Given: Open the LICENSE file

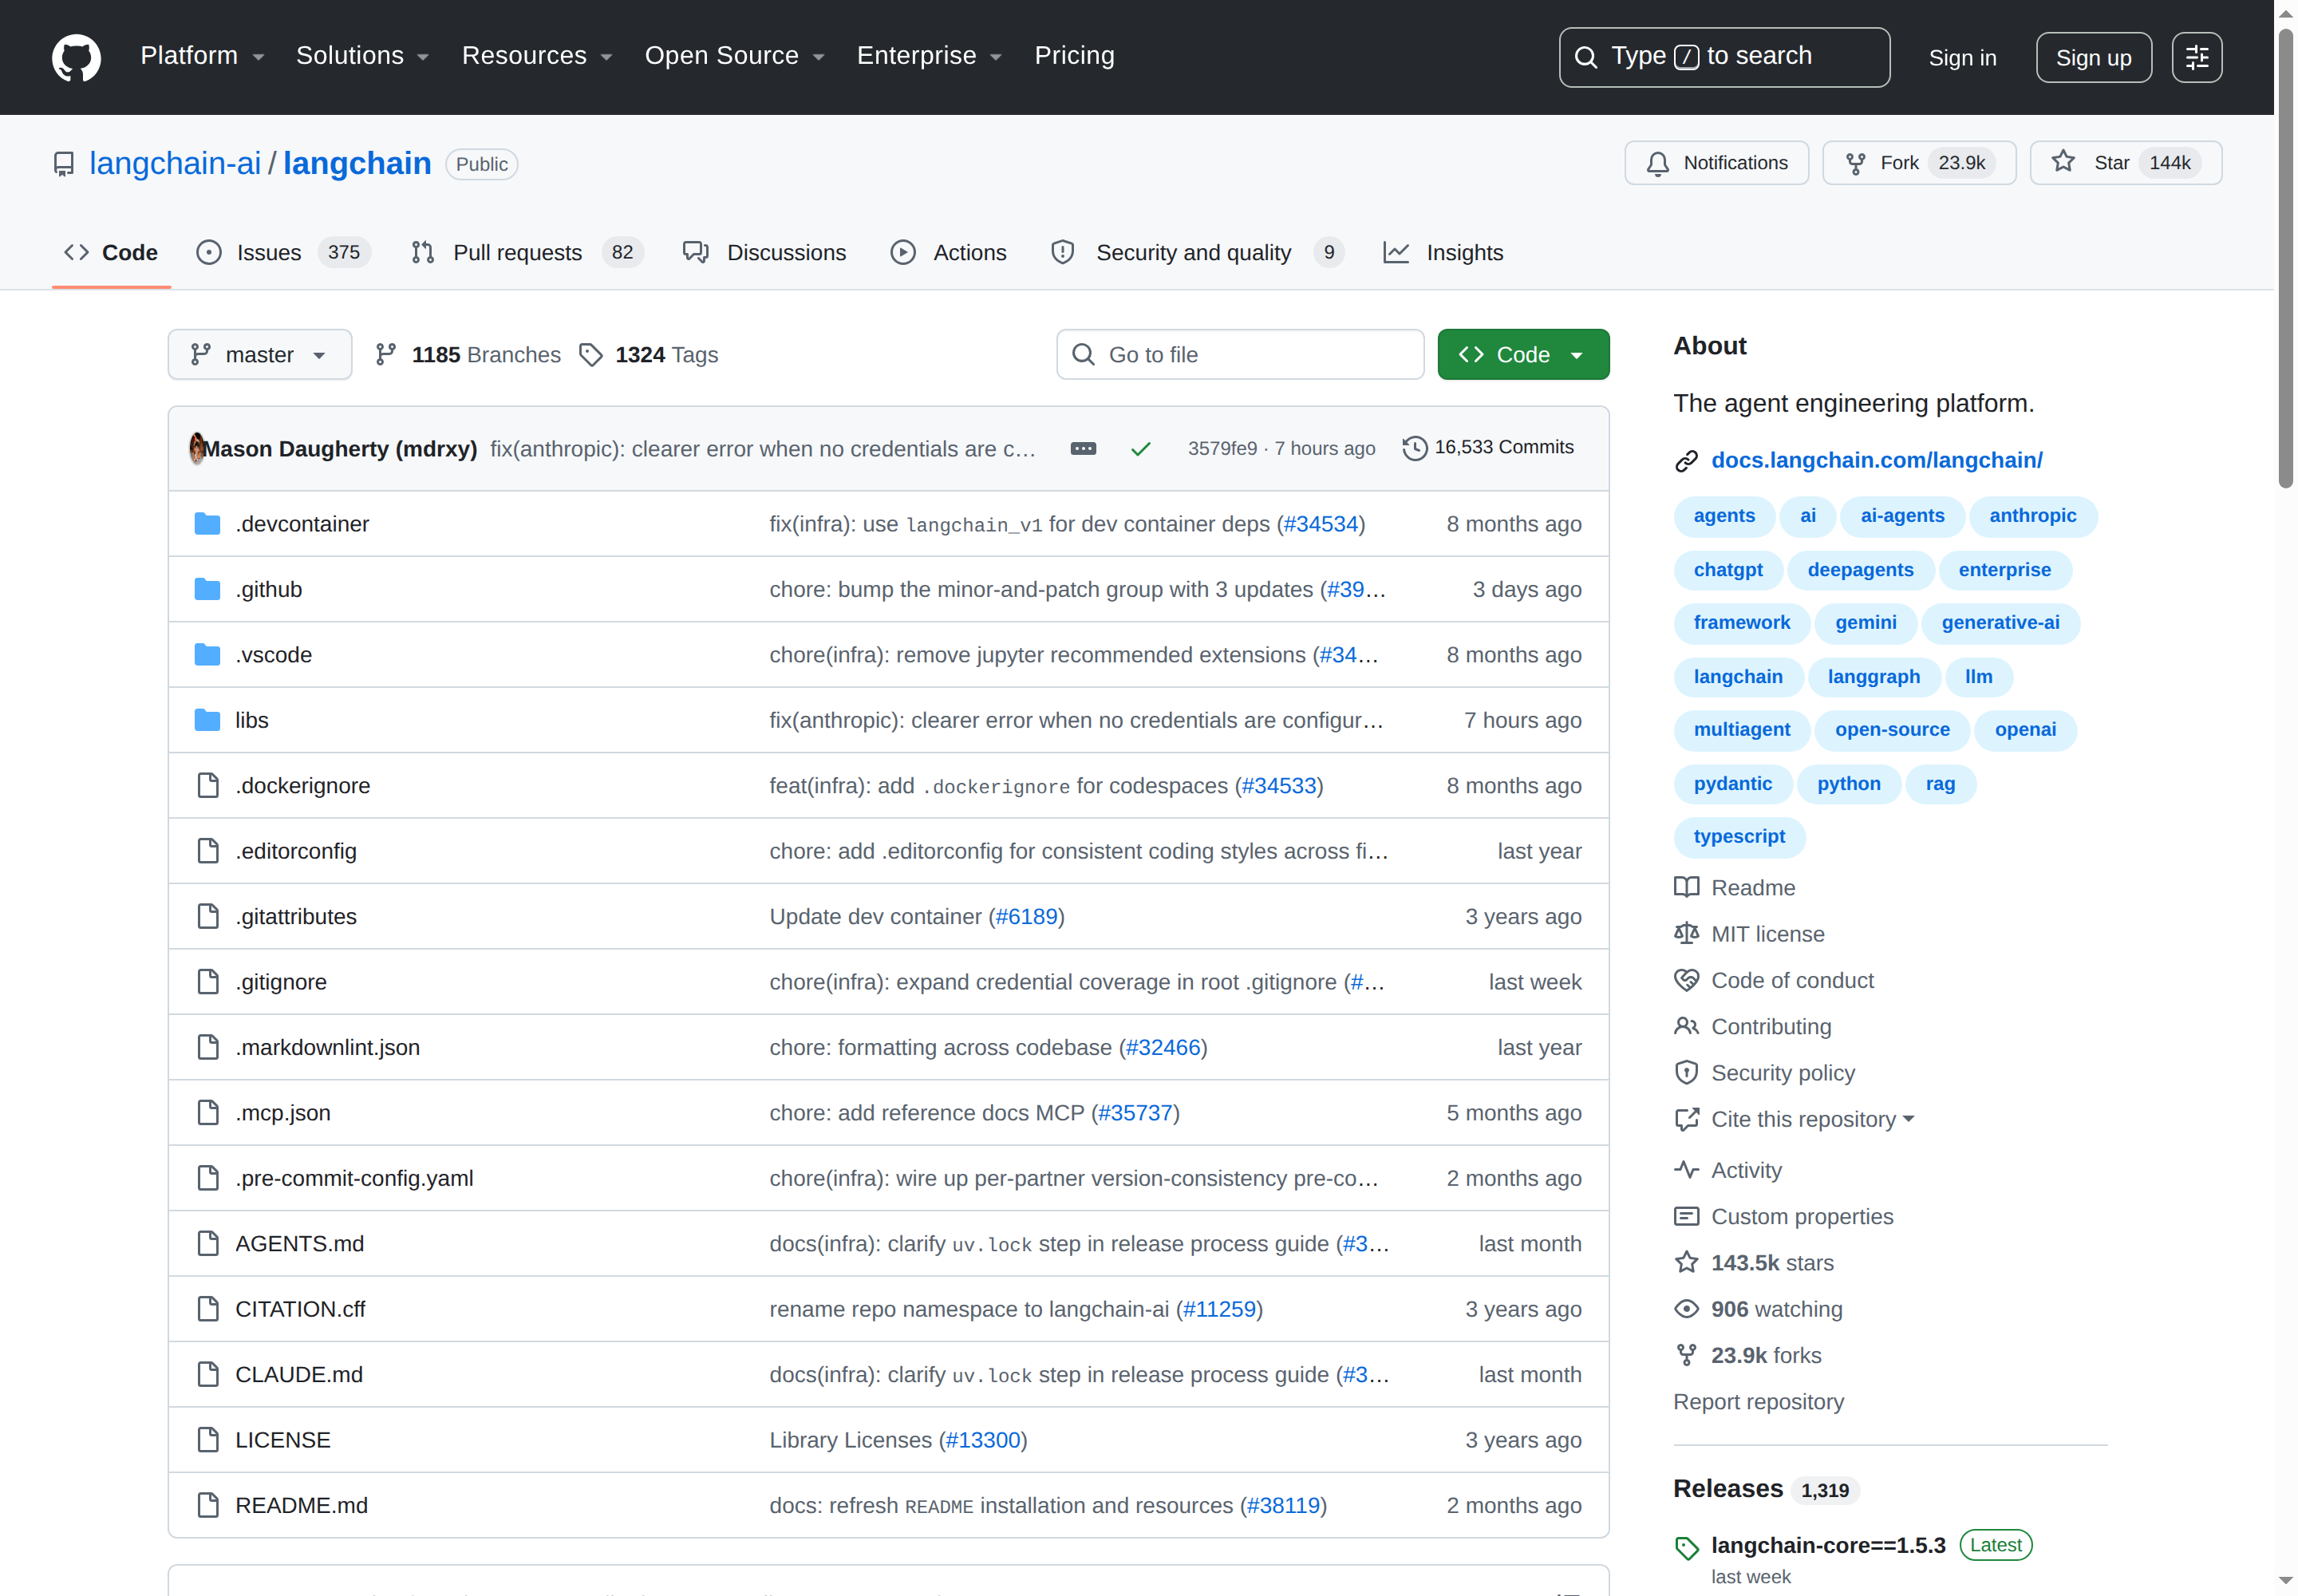Looking at the screenshot, I should pyautogui.click(x=282, y=1440).
